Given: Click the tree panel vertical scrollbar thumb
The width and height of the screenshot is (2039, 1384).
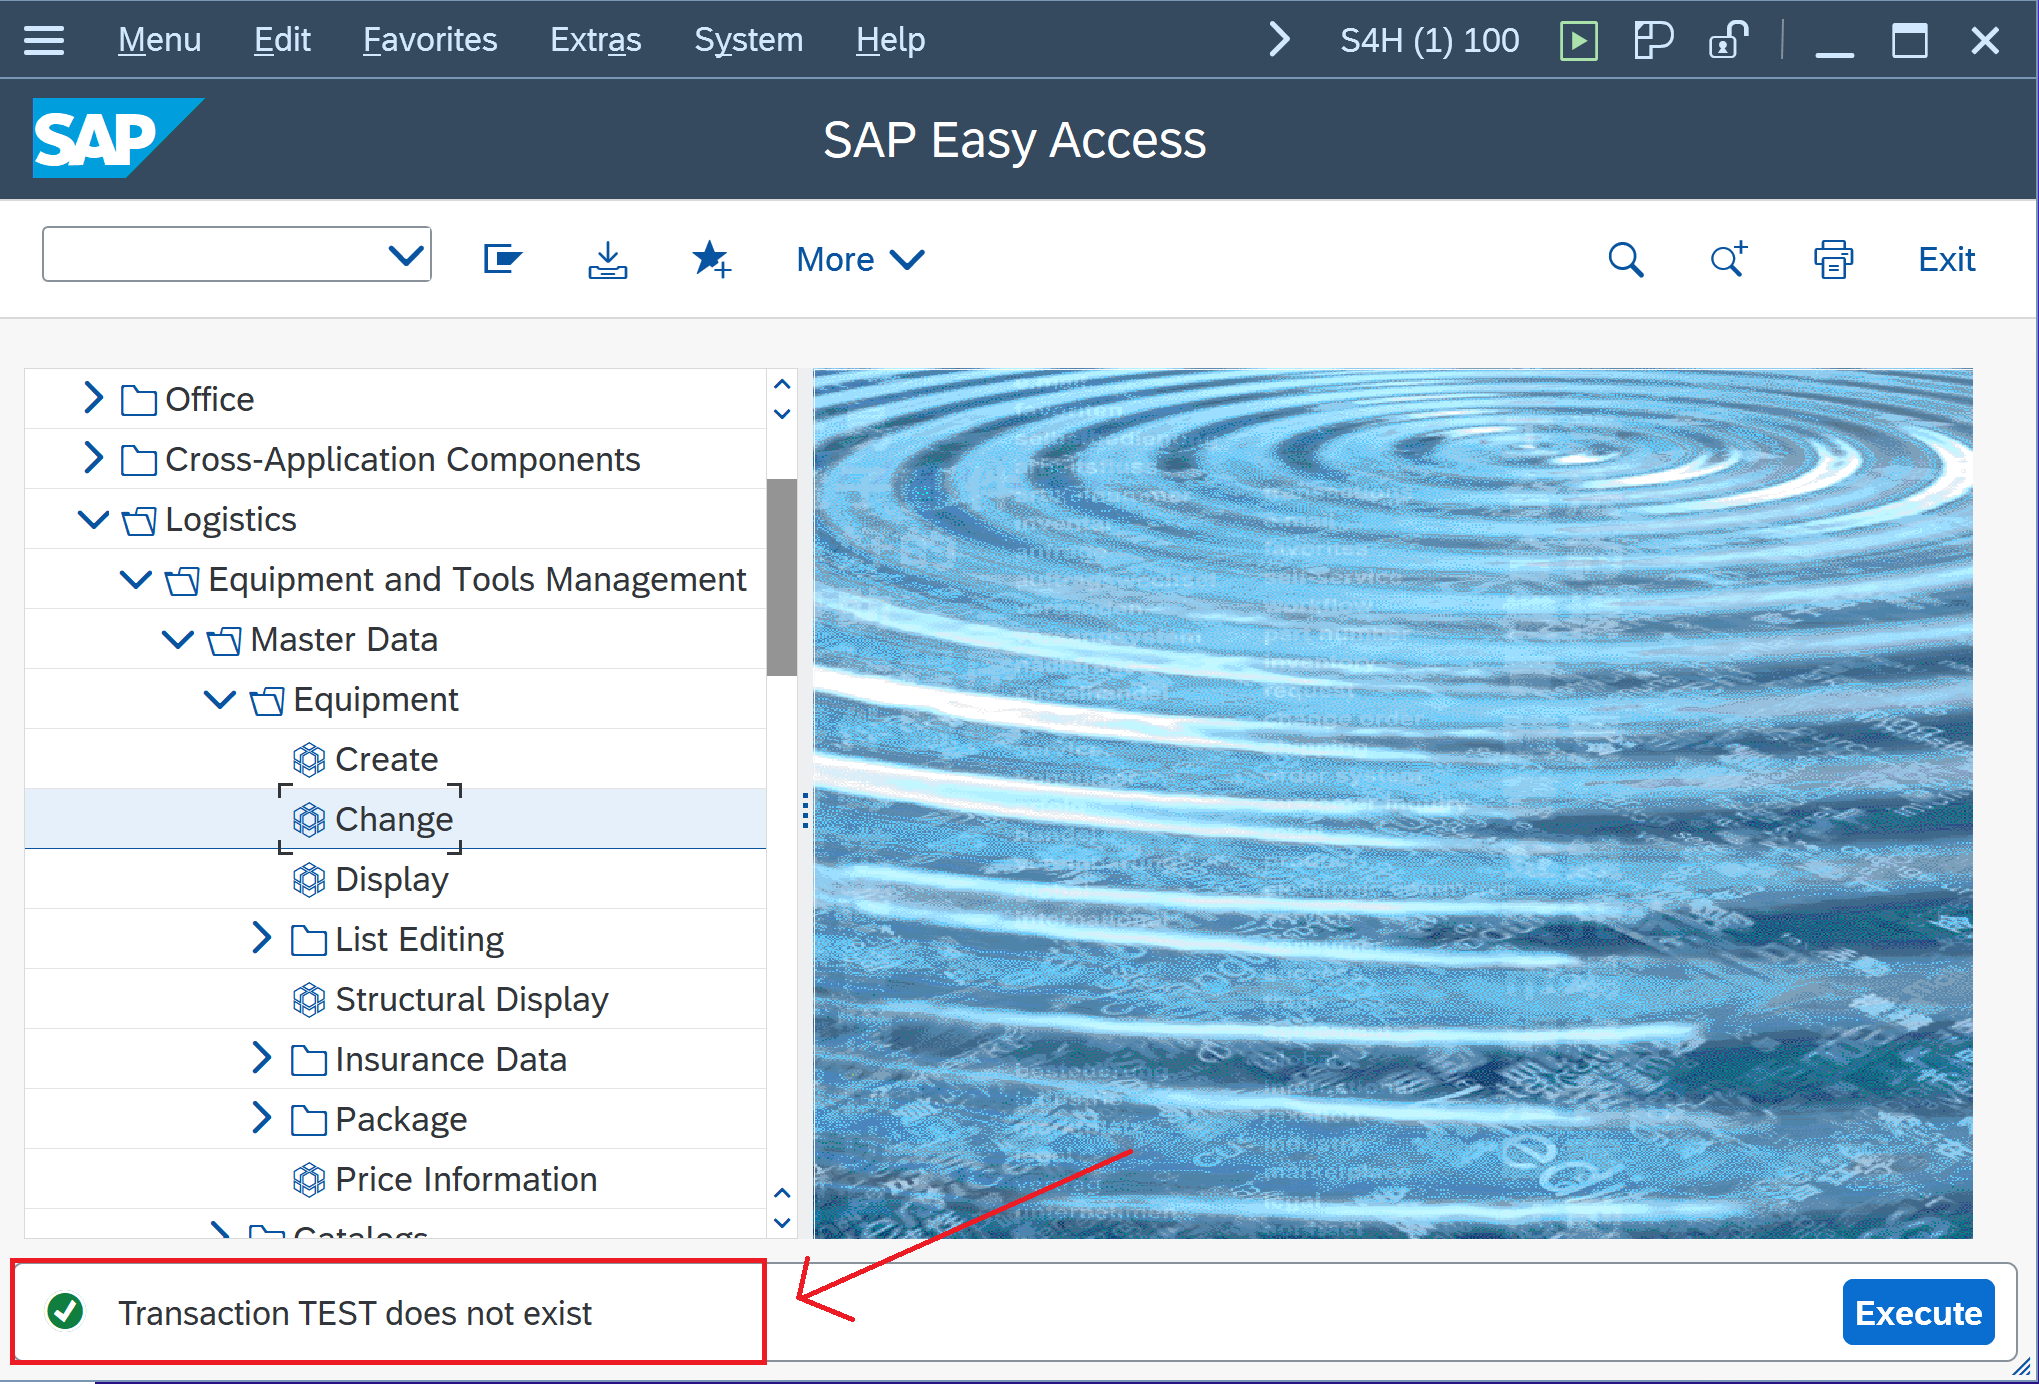Looking at the screenshot, I should pyautogui.click(x=781, y=577).
